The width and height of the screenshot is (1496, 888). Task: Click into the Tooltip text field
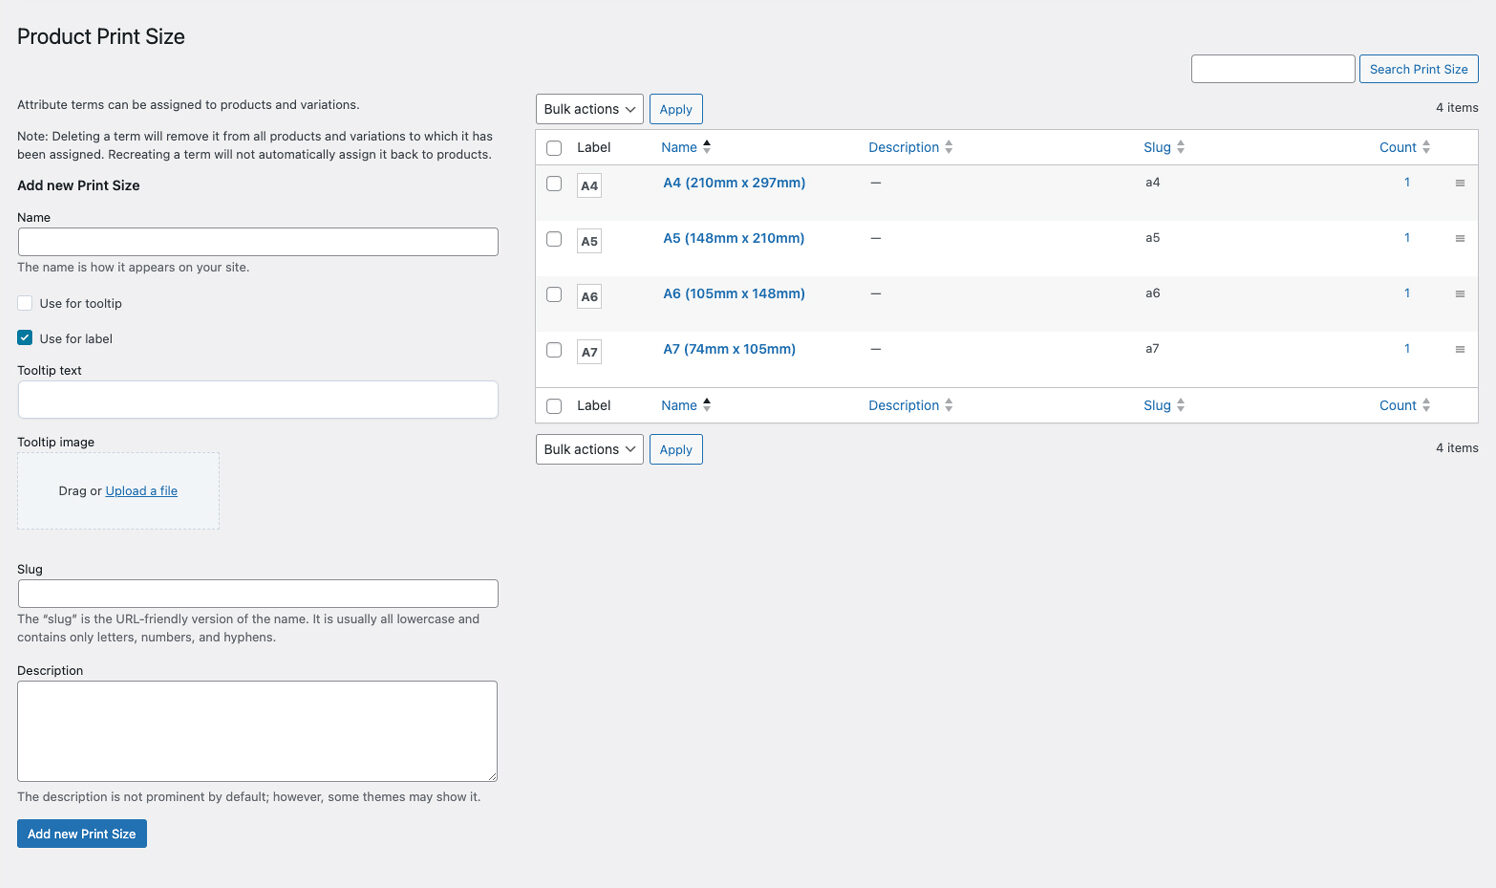click(258, 399)
